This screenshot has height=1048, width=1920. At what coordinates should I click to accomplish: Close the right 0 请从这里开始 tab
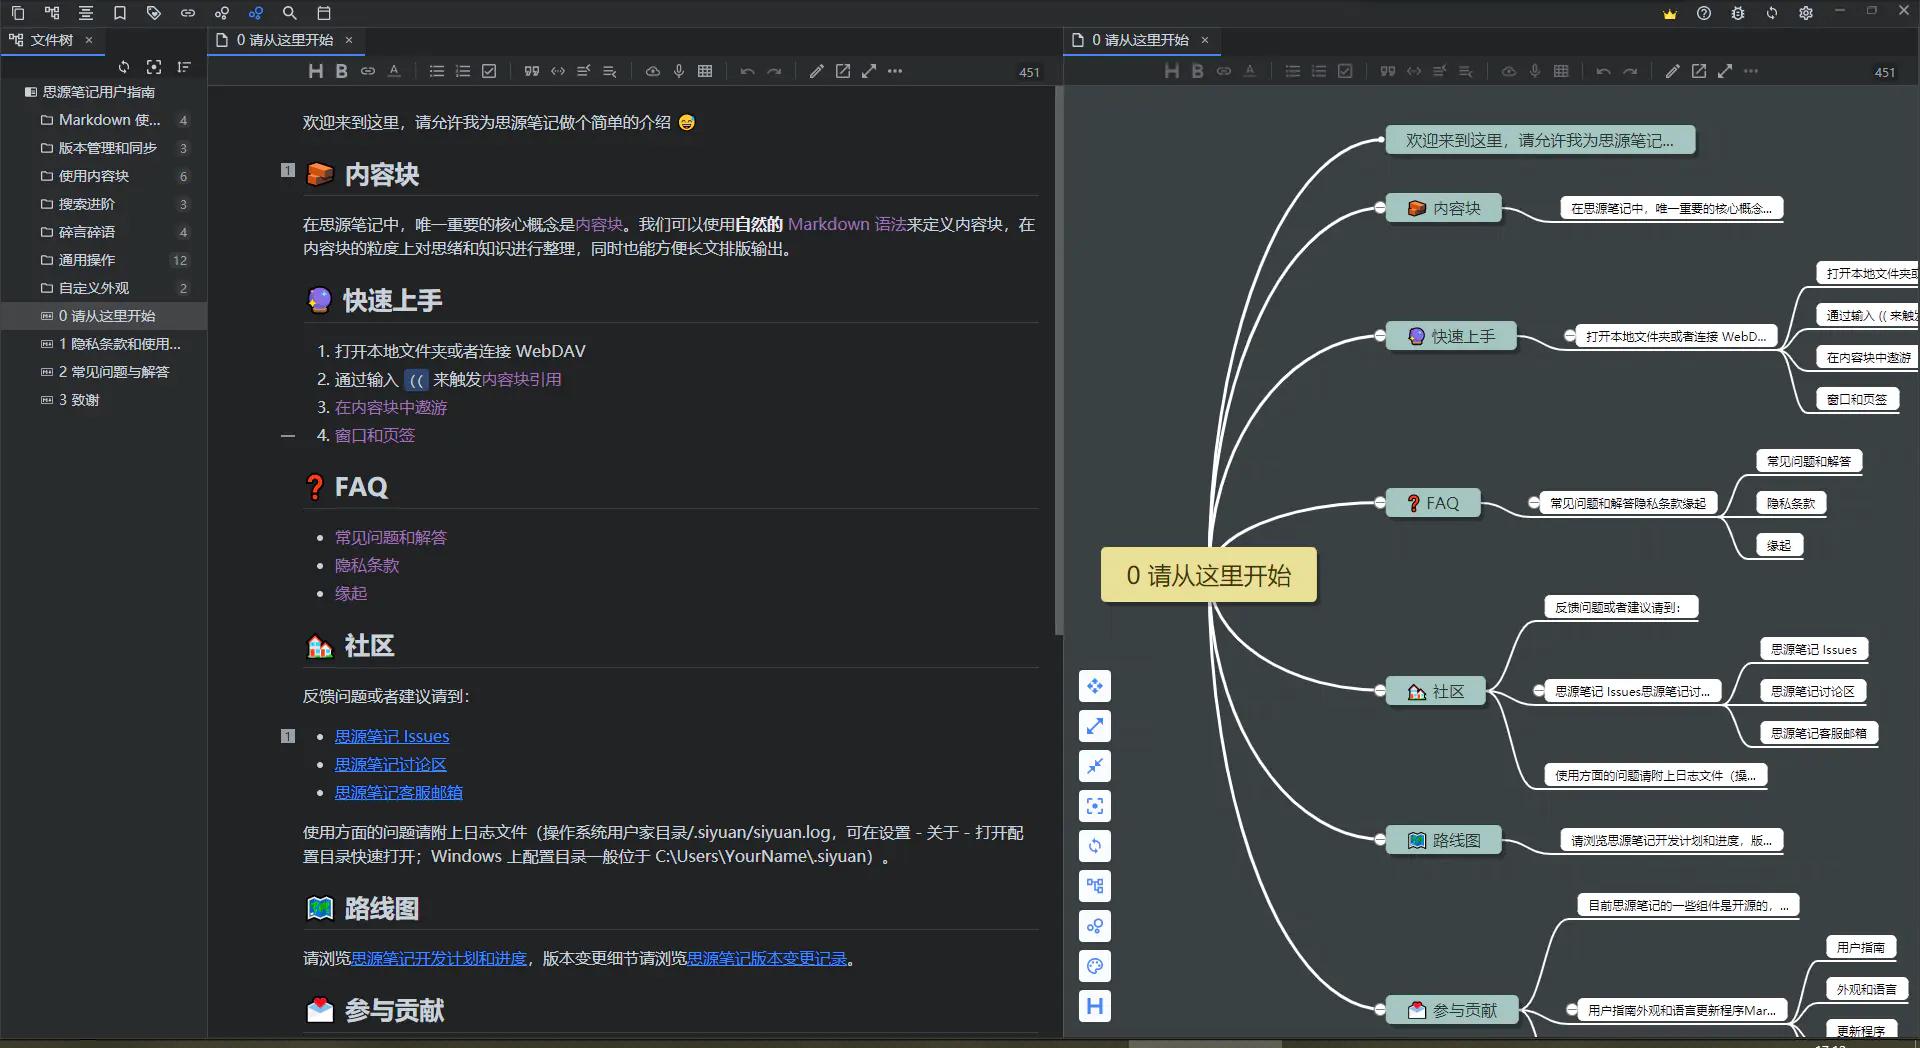click(x=1205, y=40)
